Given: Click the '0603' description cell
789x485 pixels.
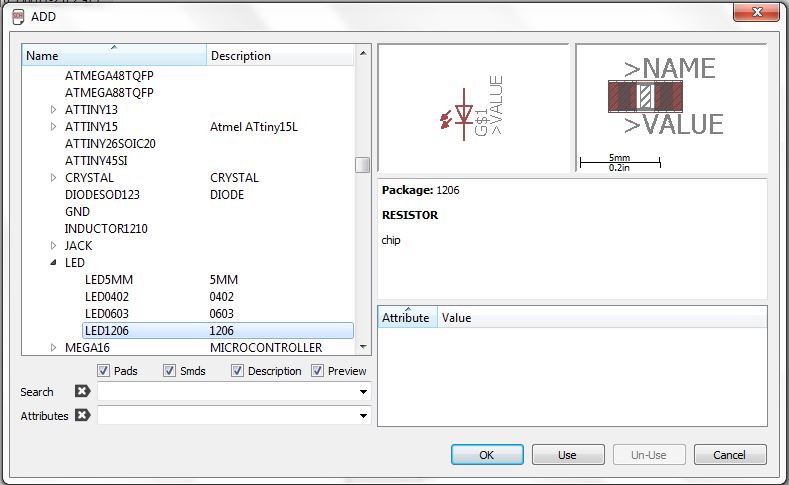Looking at the screenshot, I should [x=221, y=313].
